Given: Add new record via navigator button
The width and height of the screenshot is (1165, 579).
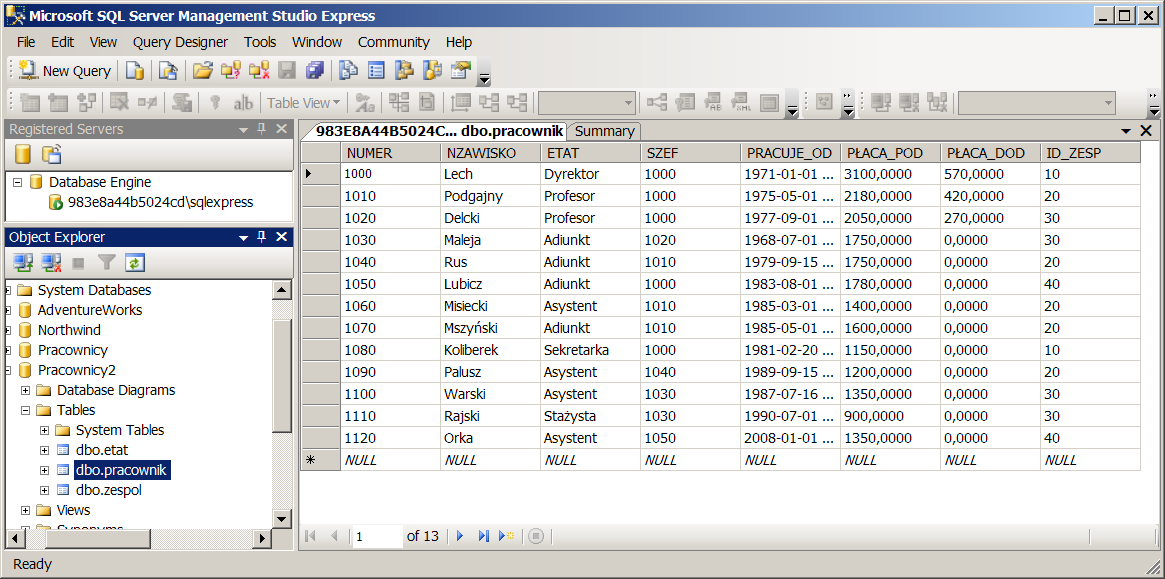Looking at the screenshot, I should (x=507, y=535).
